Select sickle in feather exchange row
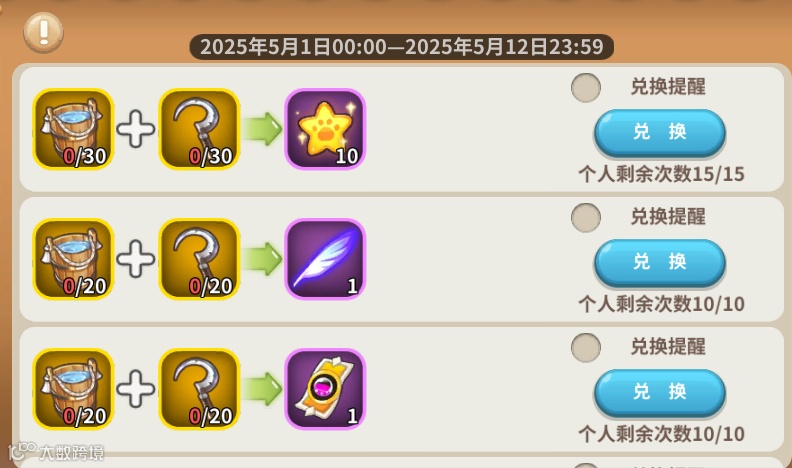792x468 pixels. pos(199,259)
